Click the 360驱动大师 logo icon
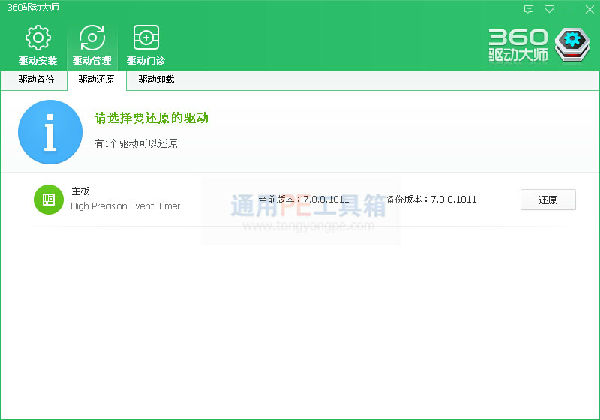The image size is (600, 420). [x=572, y=45]
